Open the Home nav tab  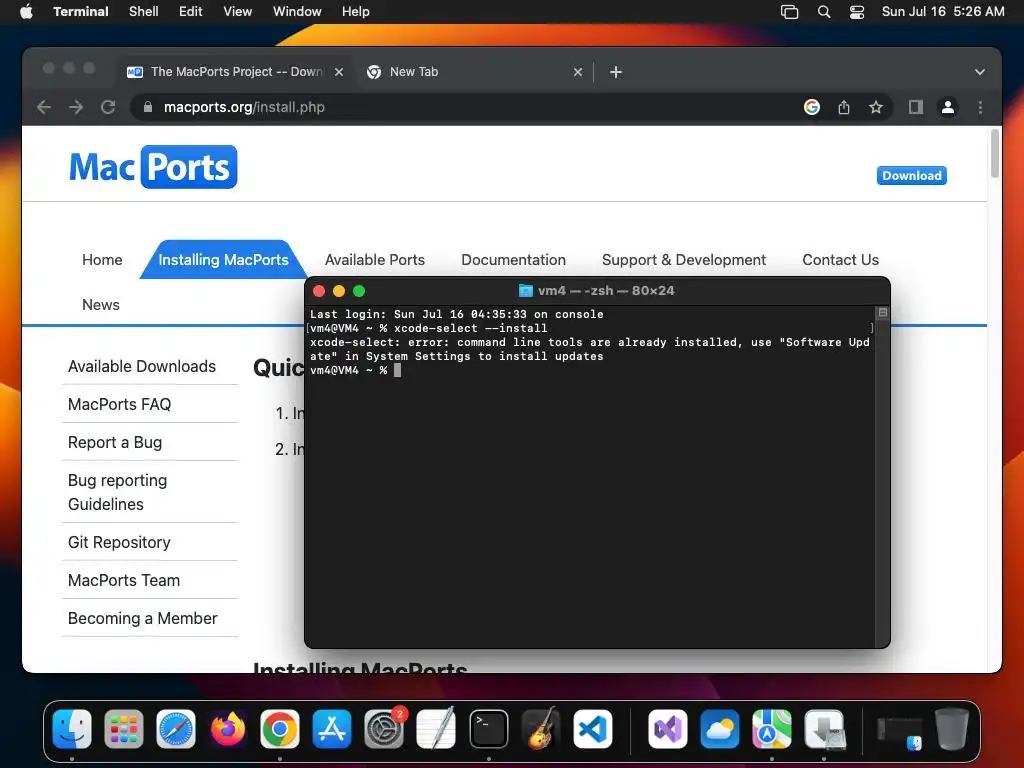point(102,260)
